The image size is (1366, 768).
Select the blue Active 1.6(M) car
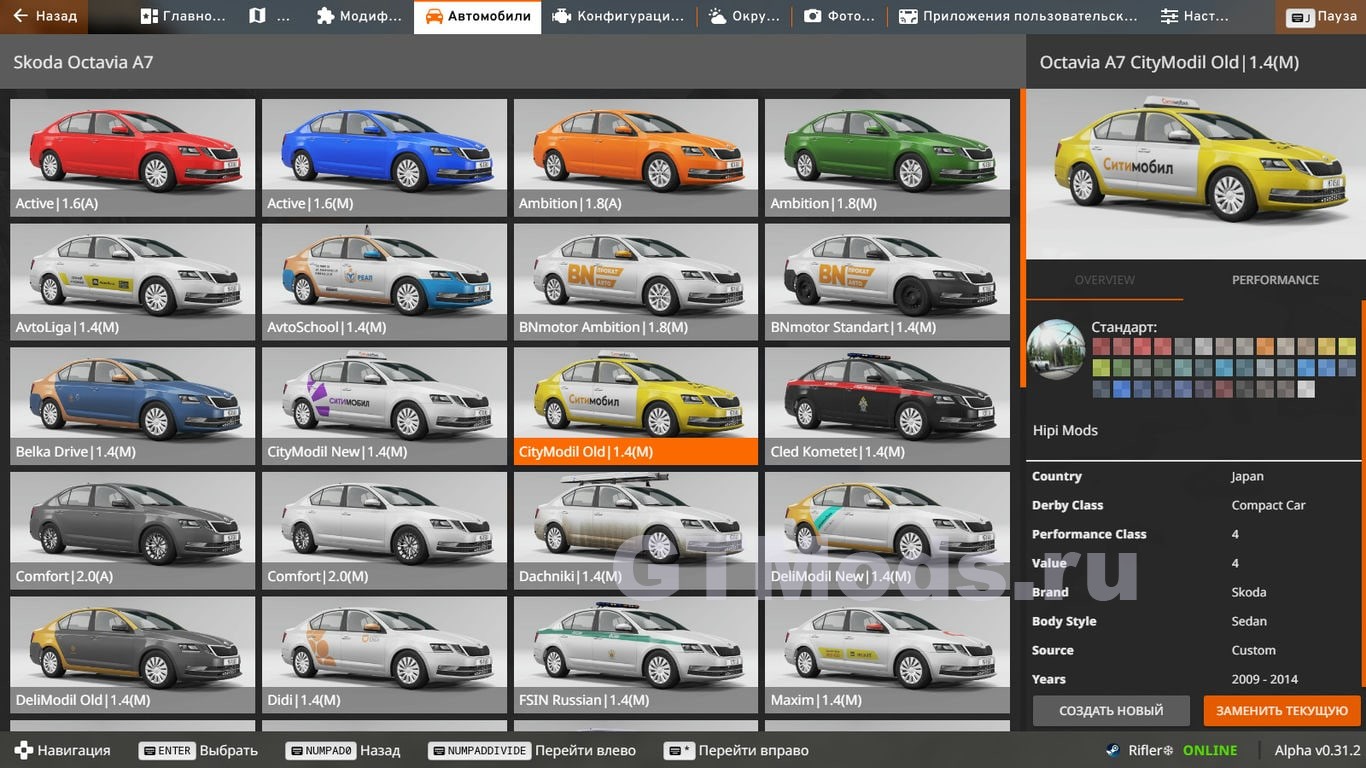(384, 157)
